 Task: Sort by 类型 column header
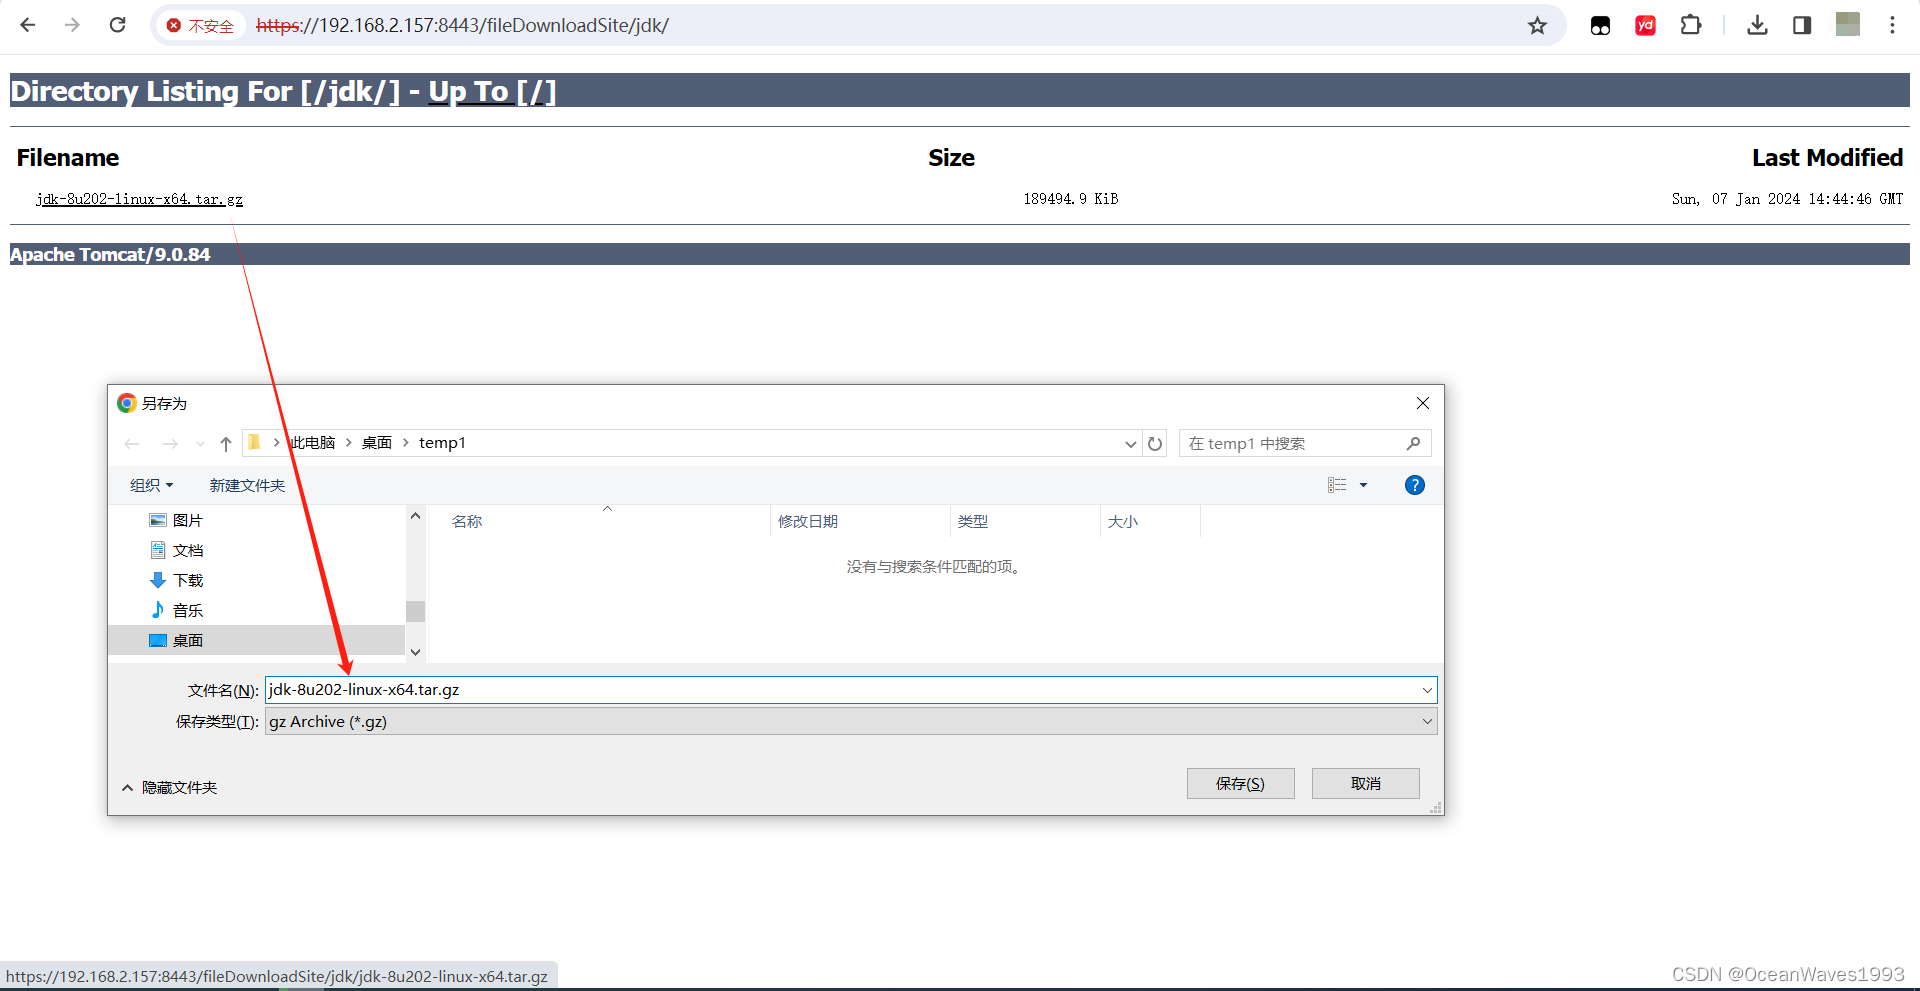(973, 521)
